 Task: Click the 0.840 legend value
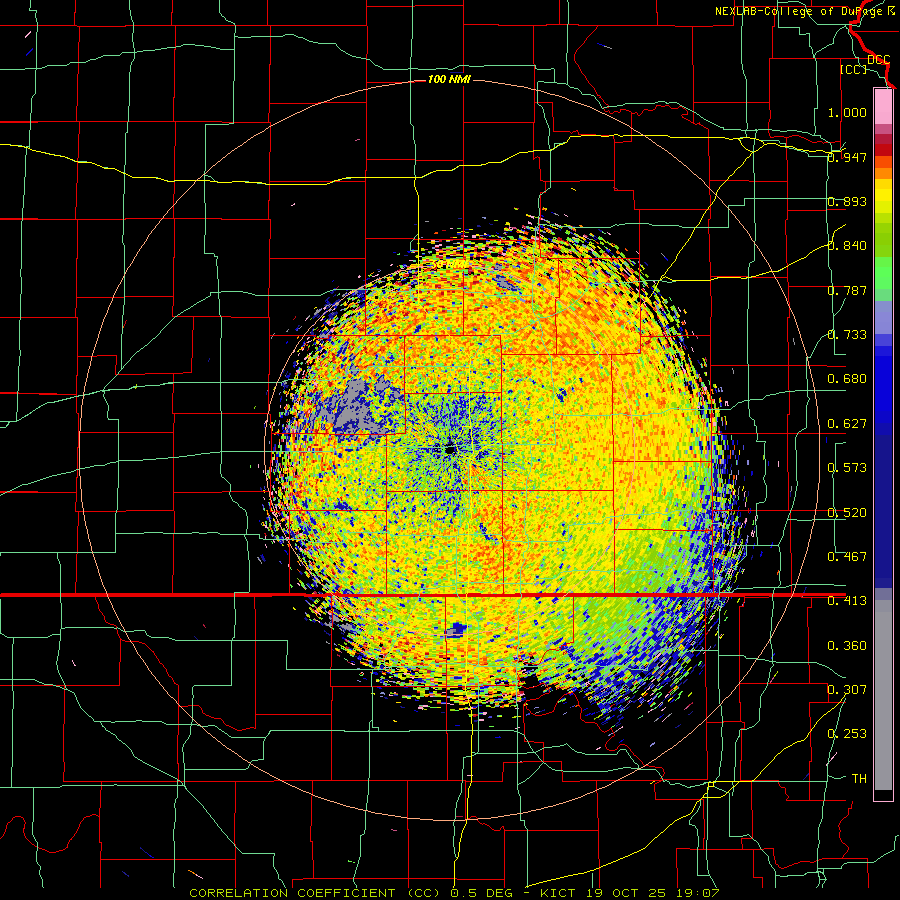(847, 246)
